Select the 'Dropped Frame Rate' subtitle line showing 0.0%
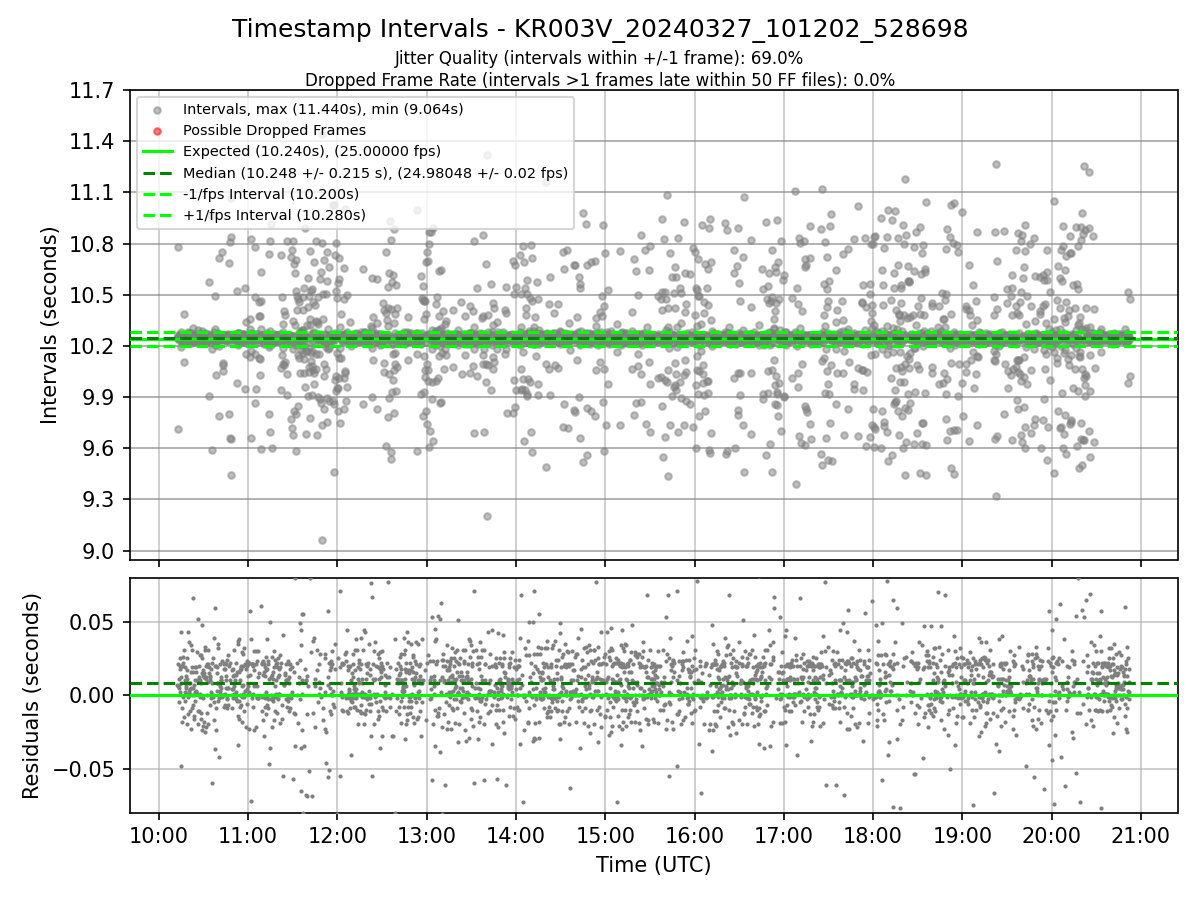This screenshot has height=900, width=1200. coord(600,79)
